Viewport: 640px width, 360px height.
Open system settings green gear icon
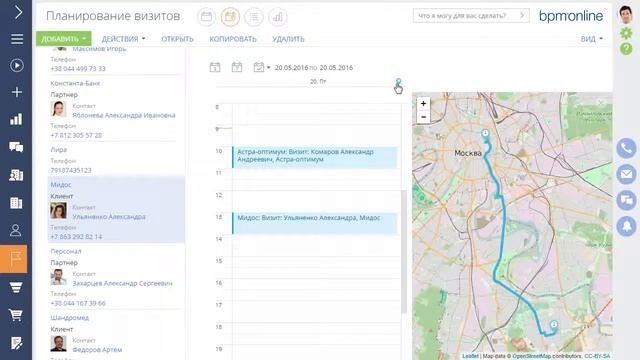click(x=626, y=33)
